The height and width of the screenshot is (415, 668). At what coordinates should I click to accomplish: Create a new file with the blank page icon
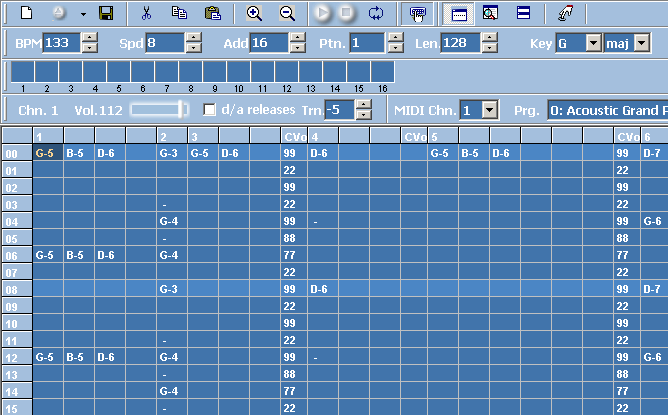click(27, 13)
